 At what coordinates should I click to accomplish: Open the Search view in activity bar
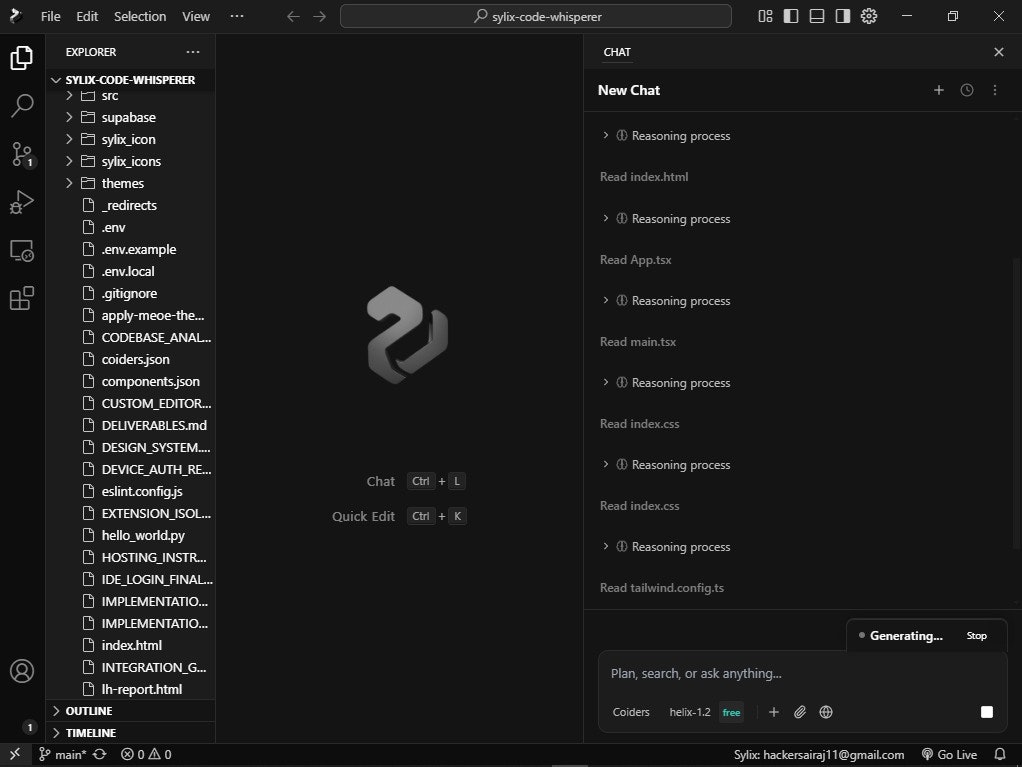[x=22, y=106]
